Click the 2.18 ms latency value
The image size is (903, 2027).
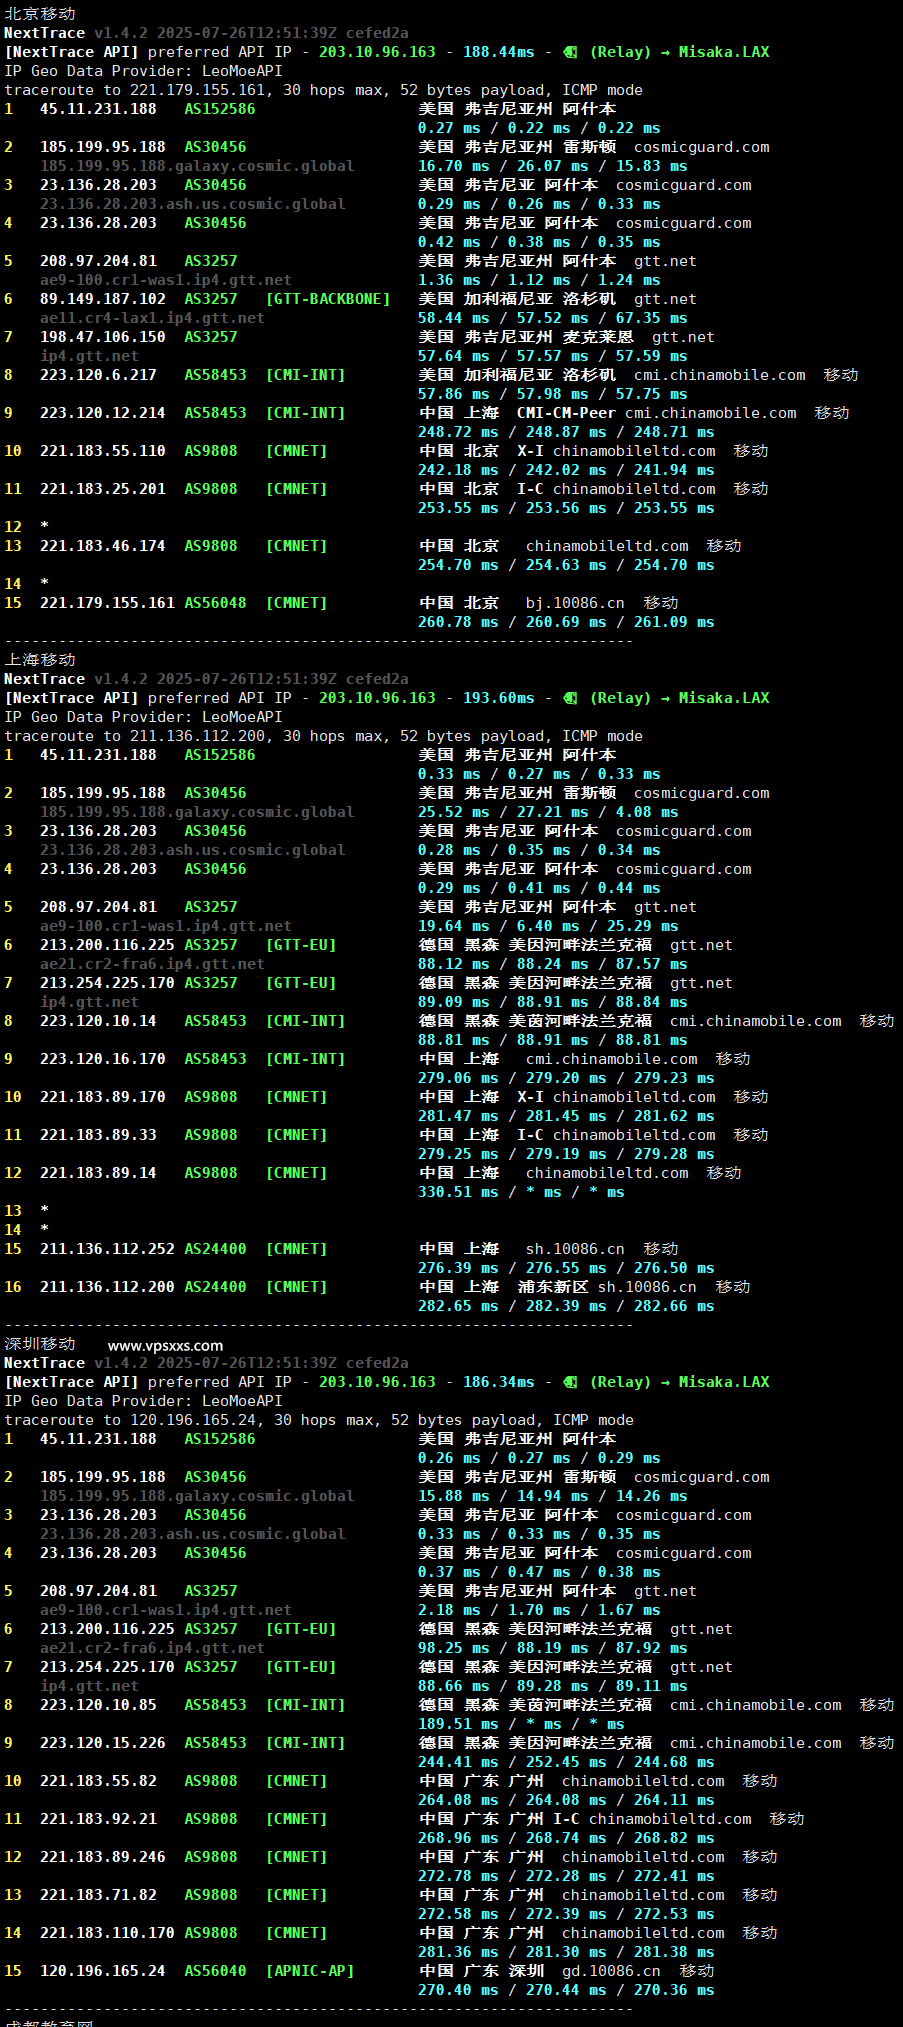[x=449, y=1610]
